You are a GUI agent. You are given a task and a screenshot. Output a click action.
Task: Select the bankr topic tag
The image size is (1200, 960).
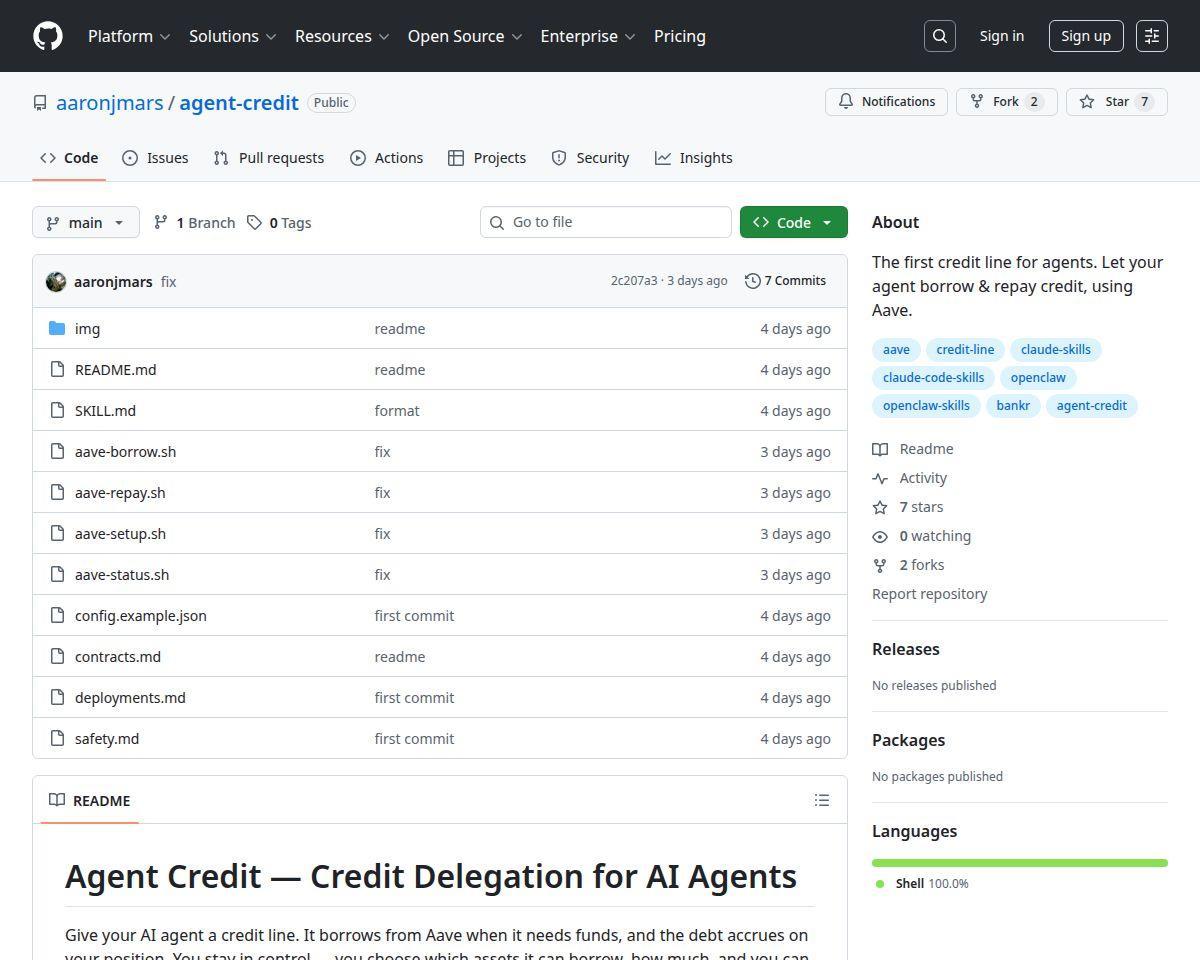pyautogui.click(x=1013, y=406)
